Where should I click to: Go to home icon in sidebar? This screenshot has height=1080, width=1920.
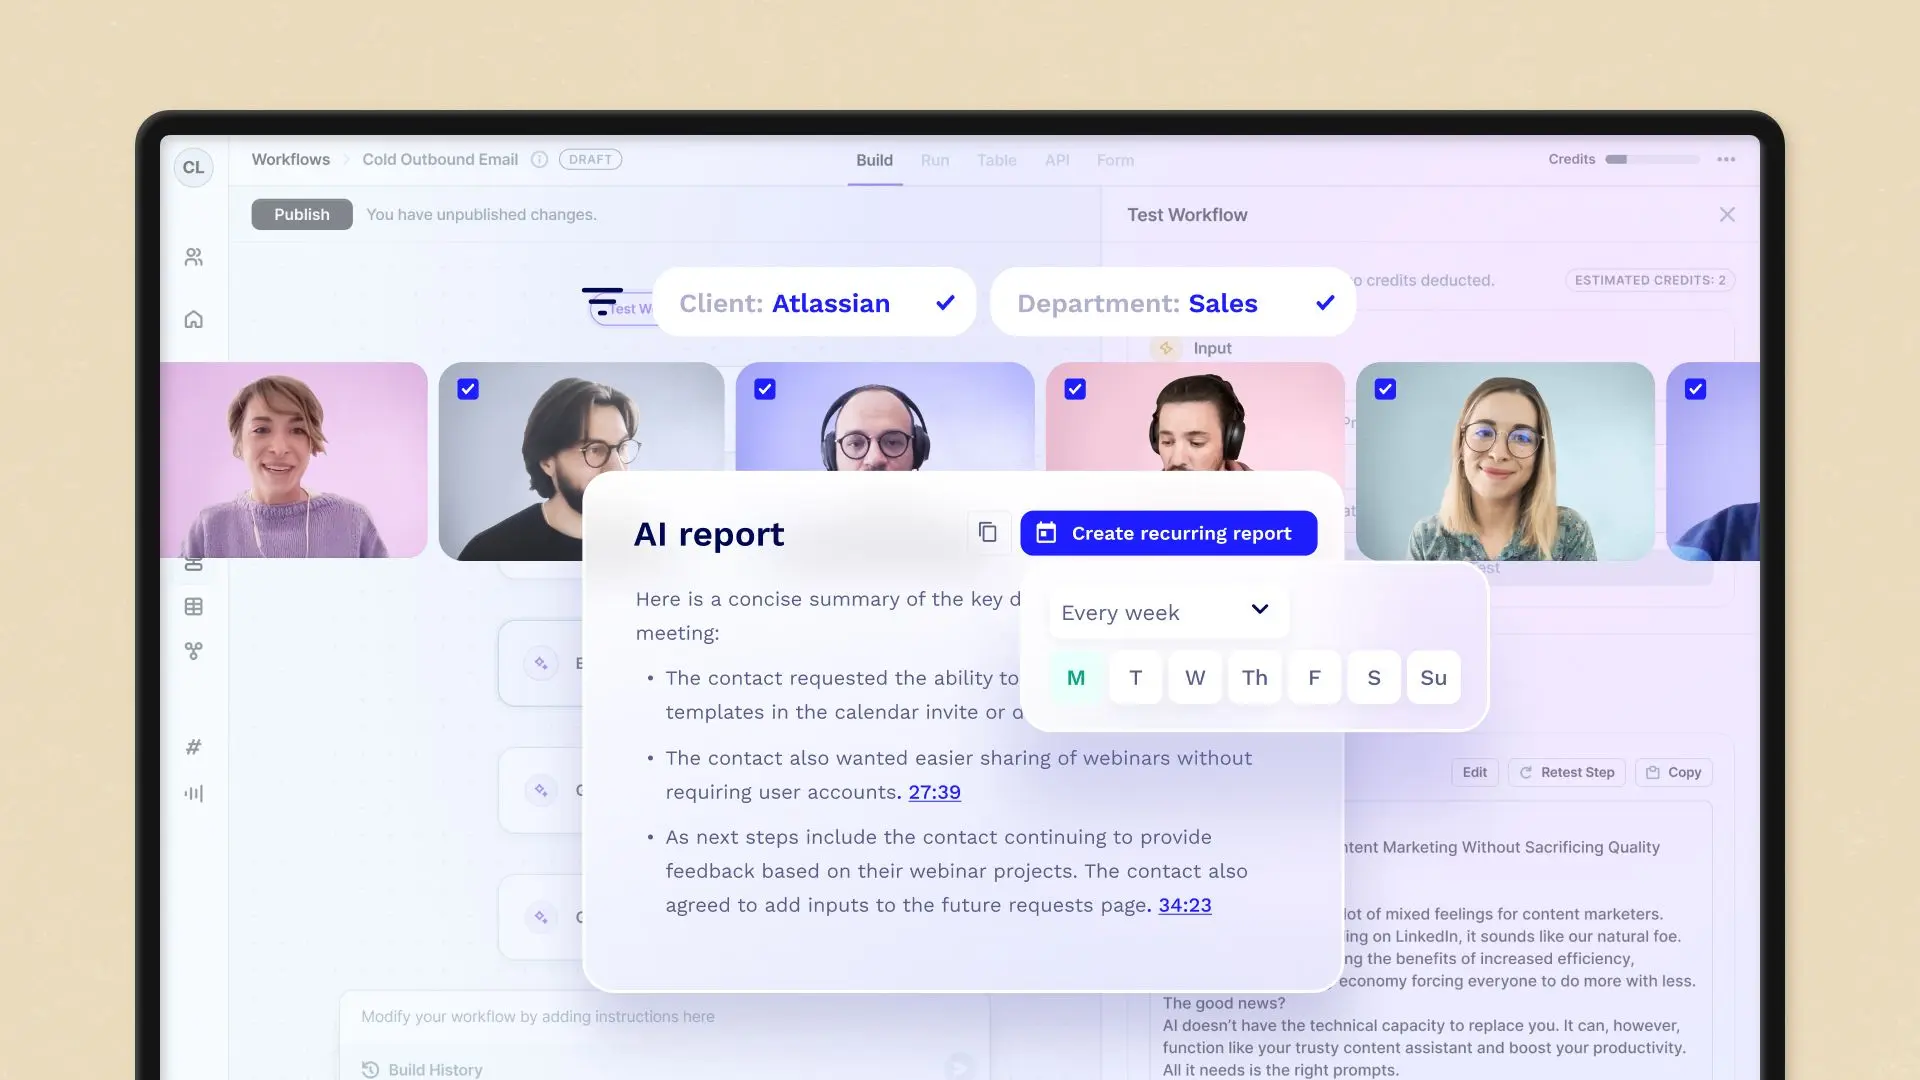(x=194, y=320)
